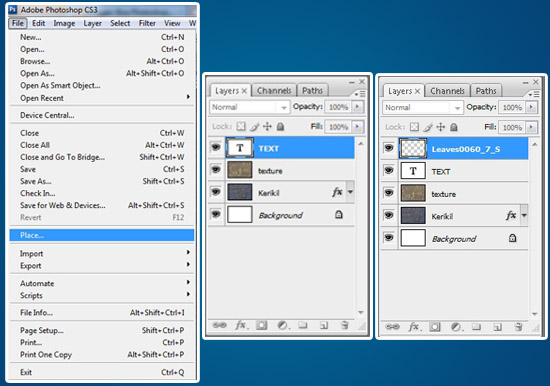Hide Background layer in right Layers panel
This screenshot has width=550, height=386.
click(x=389, y=238)
